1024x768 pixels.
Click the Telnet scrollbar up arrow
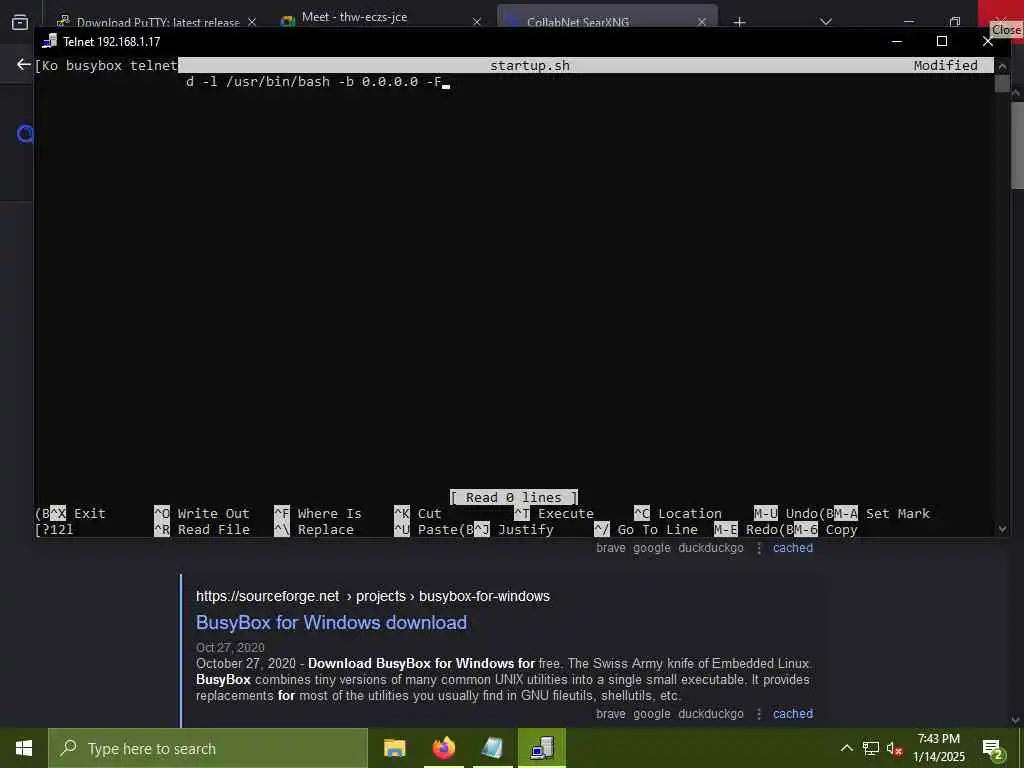pos(1002,66)
